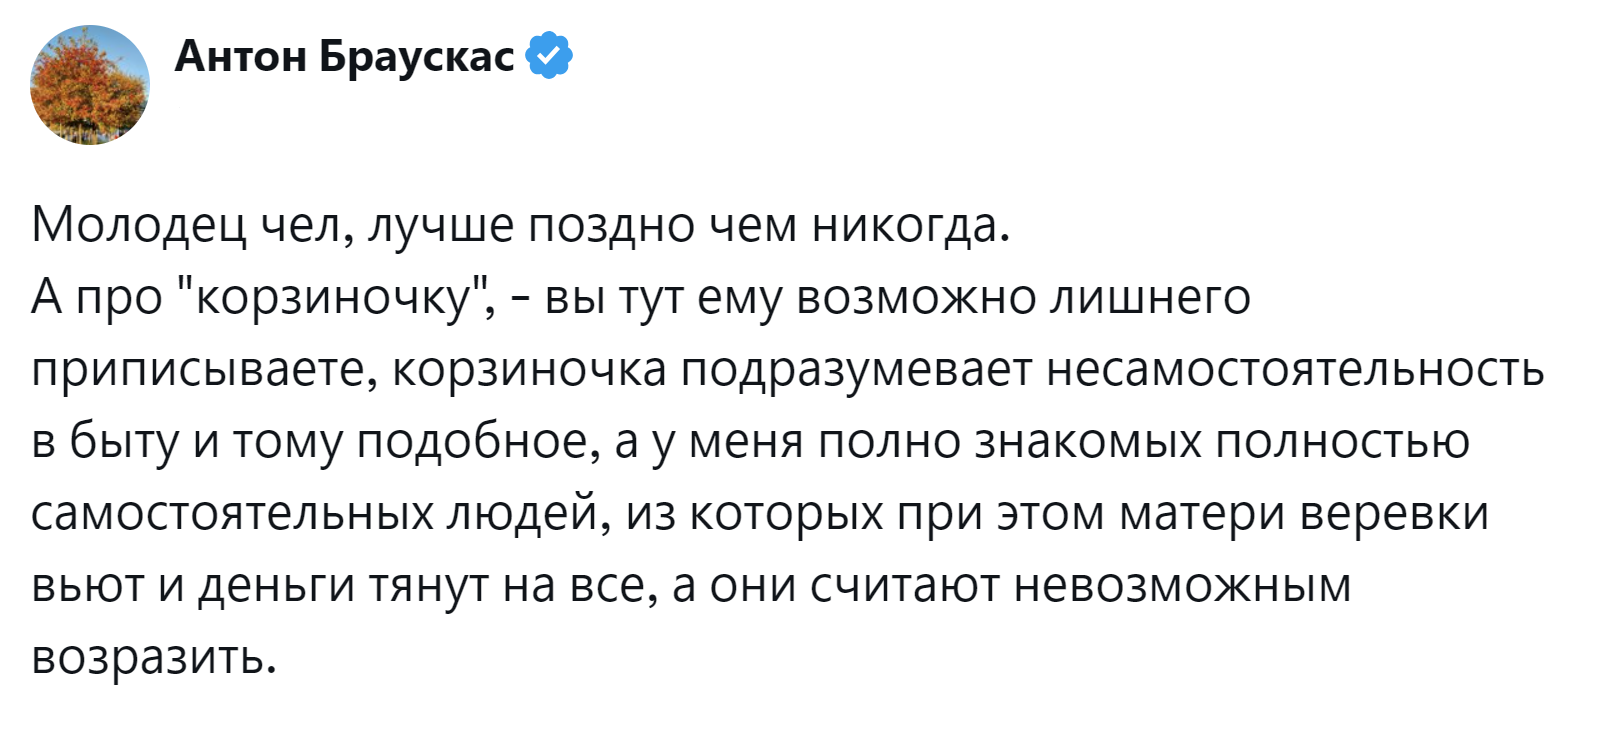
Task: Click the word "самостоятельных" in the text
Action: pos(227,514)
